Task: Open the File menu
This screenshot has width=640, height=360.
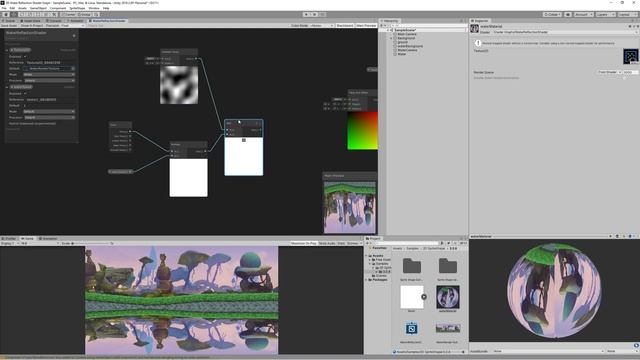Action: point(4,8)
